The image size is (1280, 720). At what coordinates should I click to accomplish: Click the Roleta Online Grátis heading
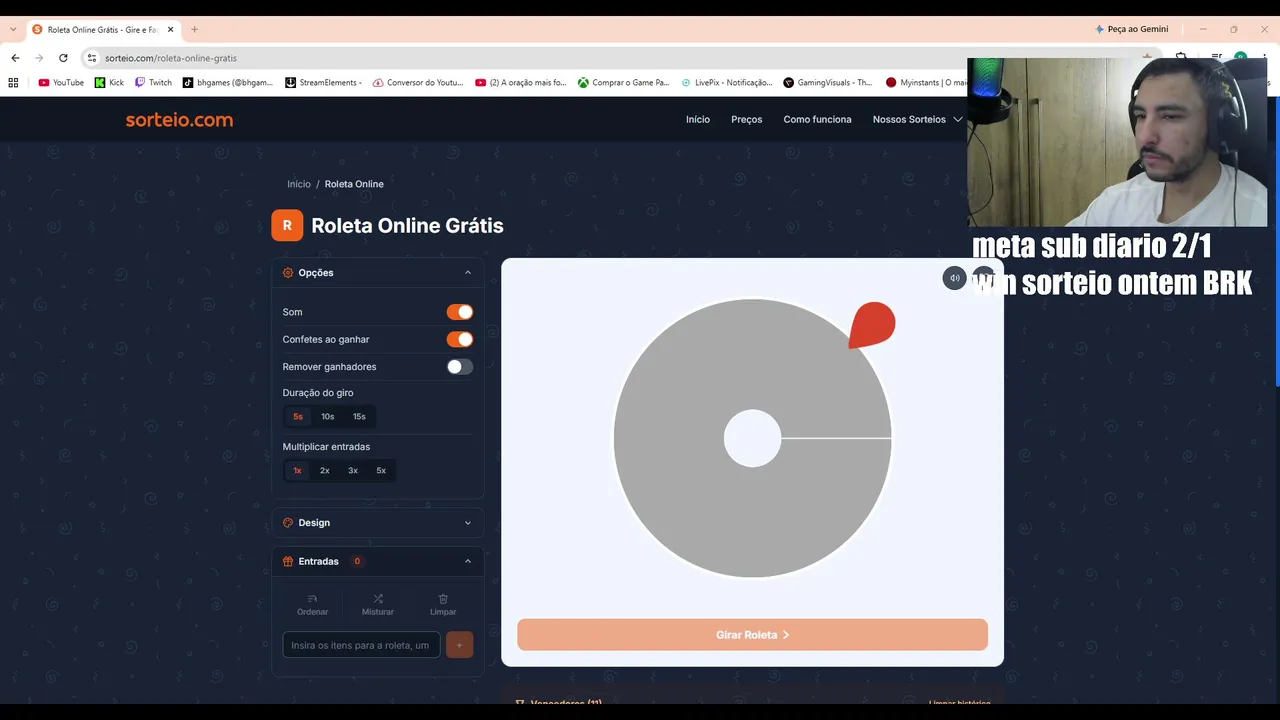tap(407, 226)
